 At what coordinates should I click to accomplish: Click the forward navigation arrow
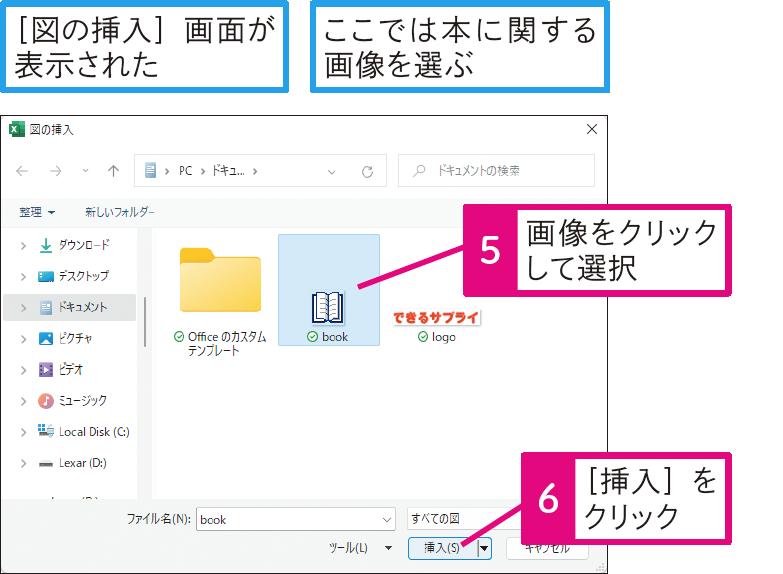point(55,171)
